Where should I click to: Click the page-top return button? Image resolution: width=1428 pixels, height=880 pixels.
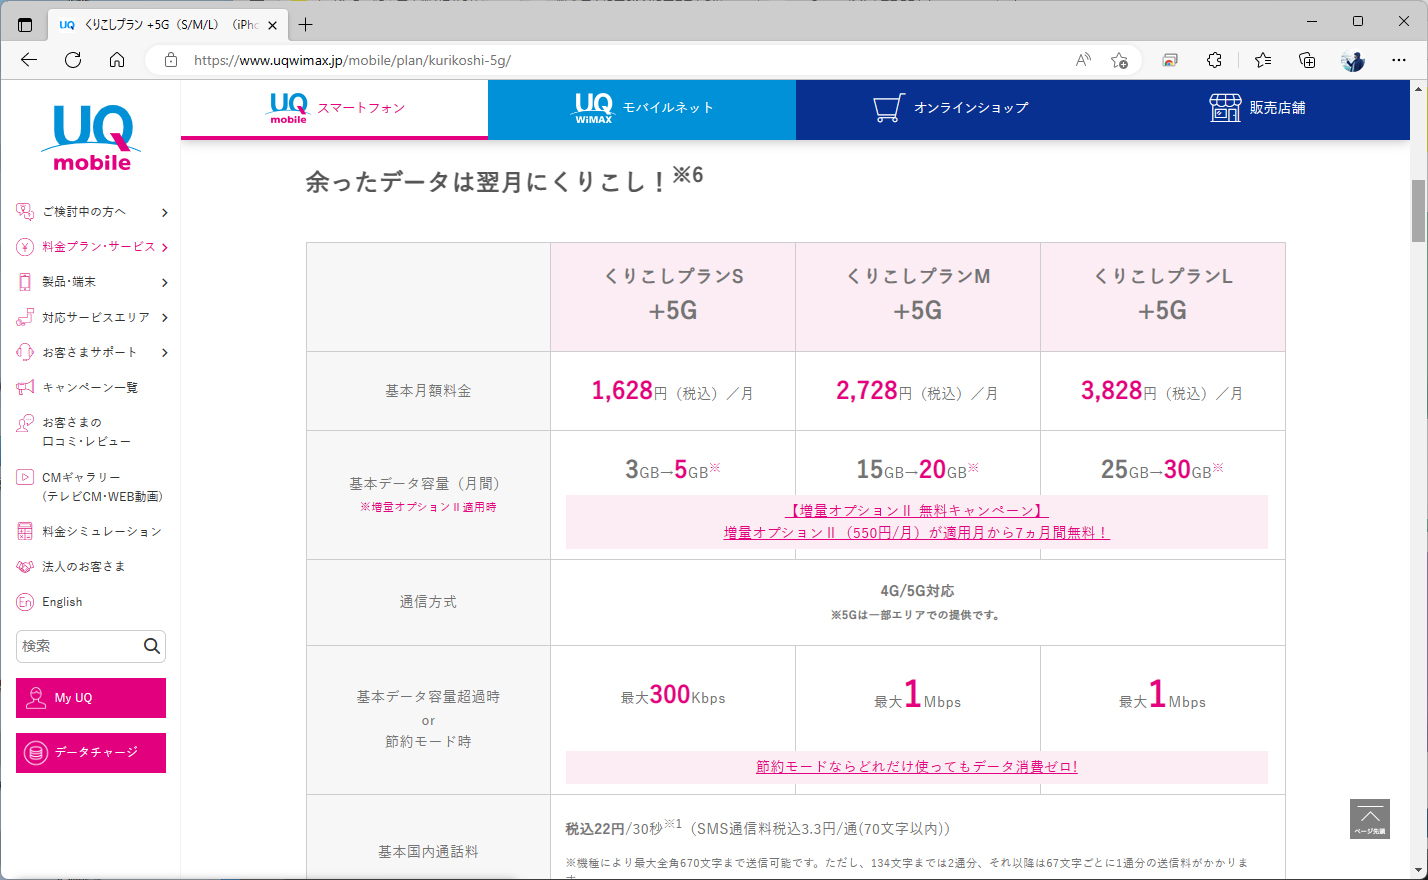pyautogui.click(x=1370, y=819)
